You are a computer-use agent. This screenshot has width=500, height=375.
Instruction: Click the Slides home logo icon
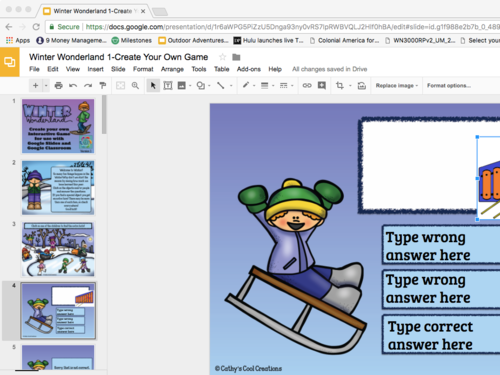9,62
